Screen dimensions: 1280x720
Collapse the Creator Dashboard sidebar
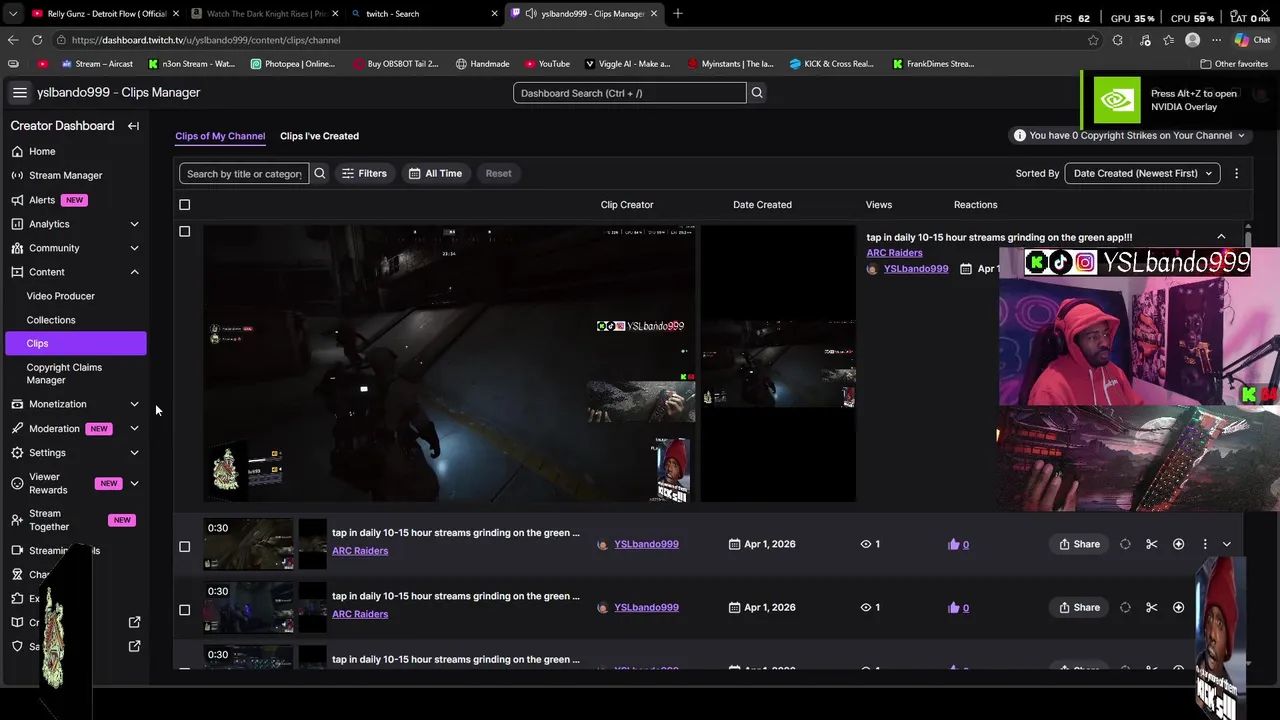click(133, 126)
